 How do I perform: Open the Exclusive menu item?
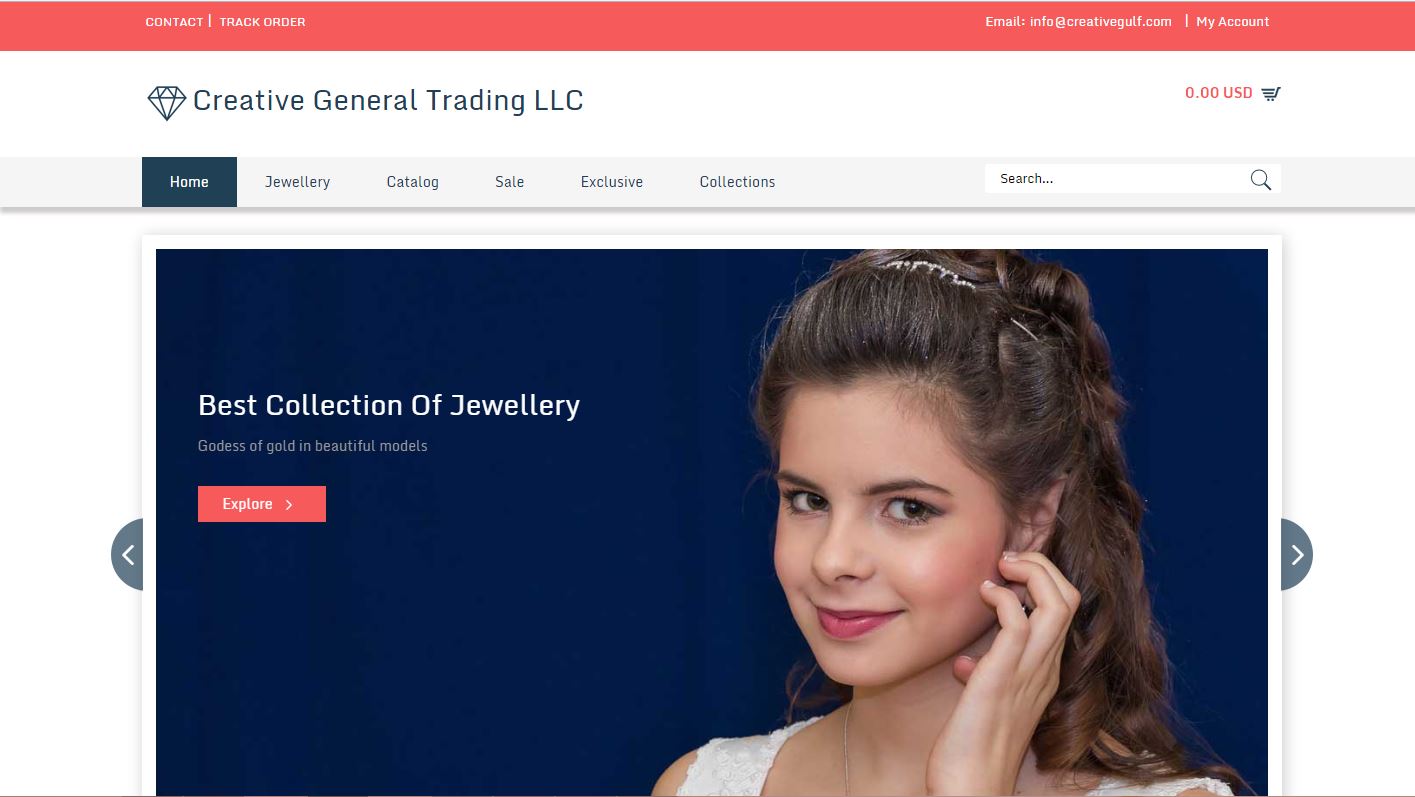612,182
